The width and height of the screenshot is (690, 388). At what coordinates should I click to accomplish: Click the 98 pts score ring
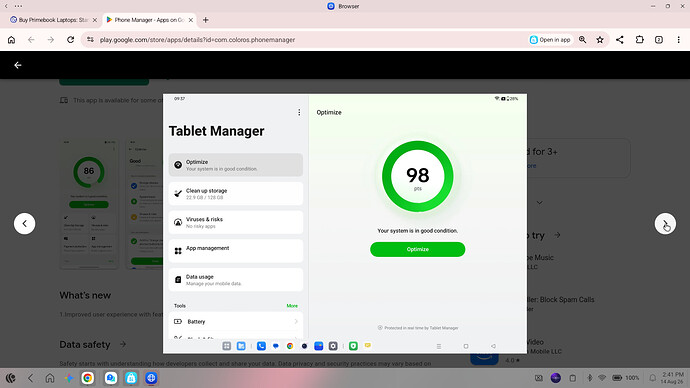pos(418,176)
